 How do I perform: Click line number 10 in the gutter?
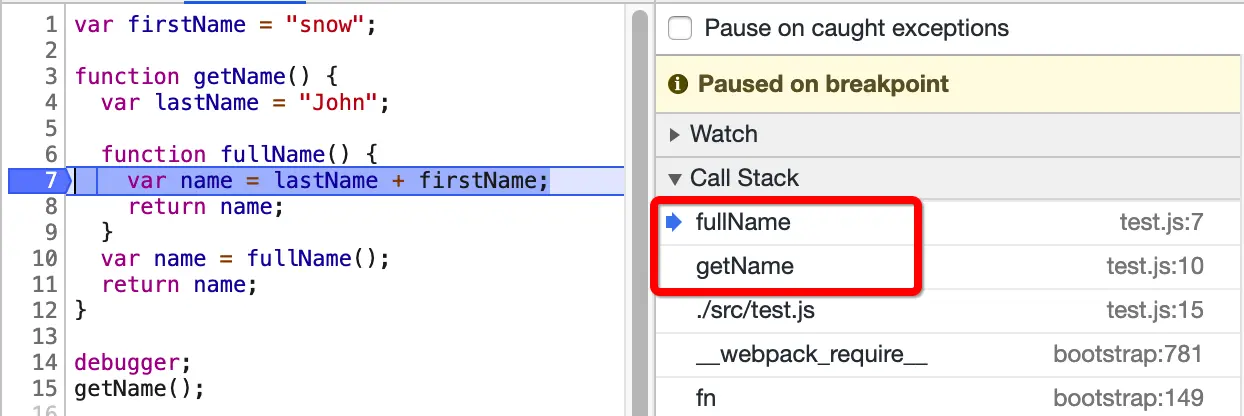46,259
